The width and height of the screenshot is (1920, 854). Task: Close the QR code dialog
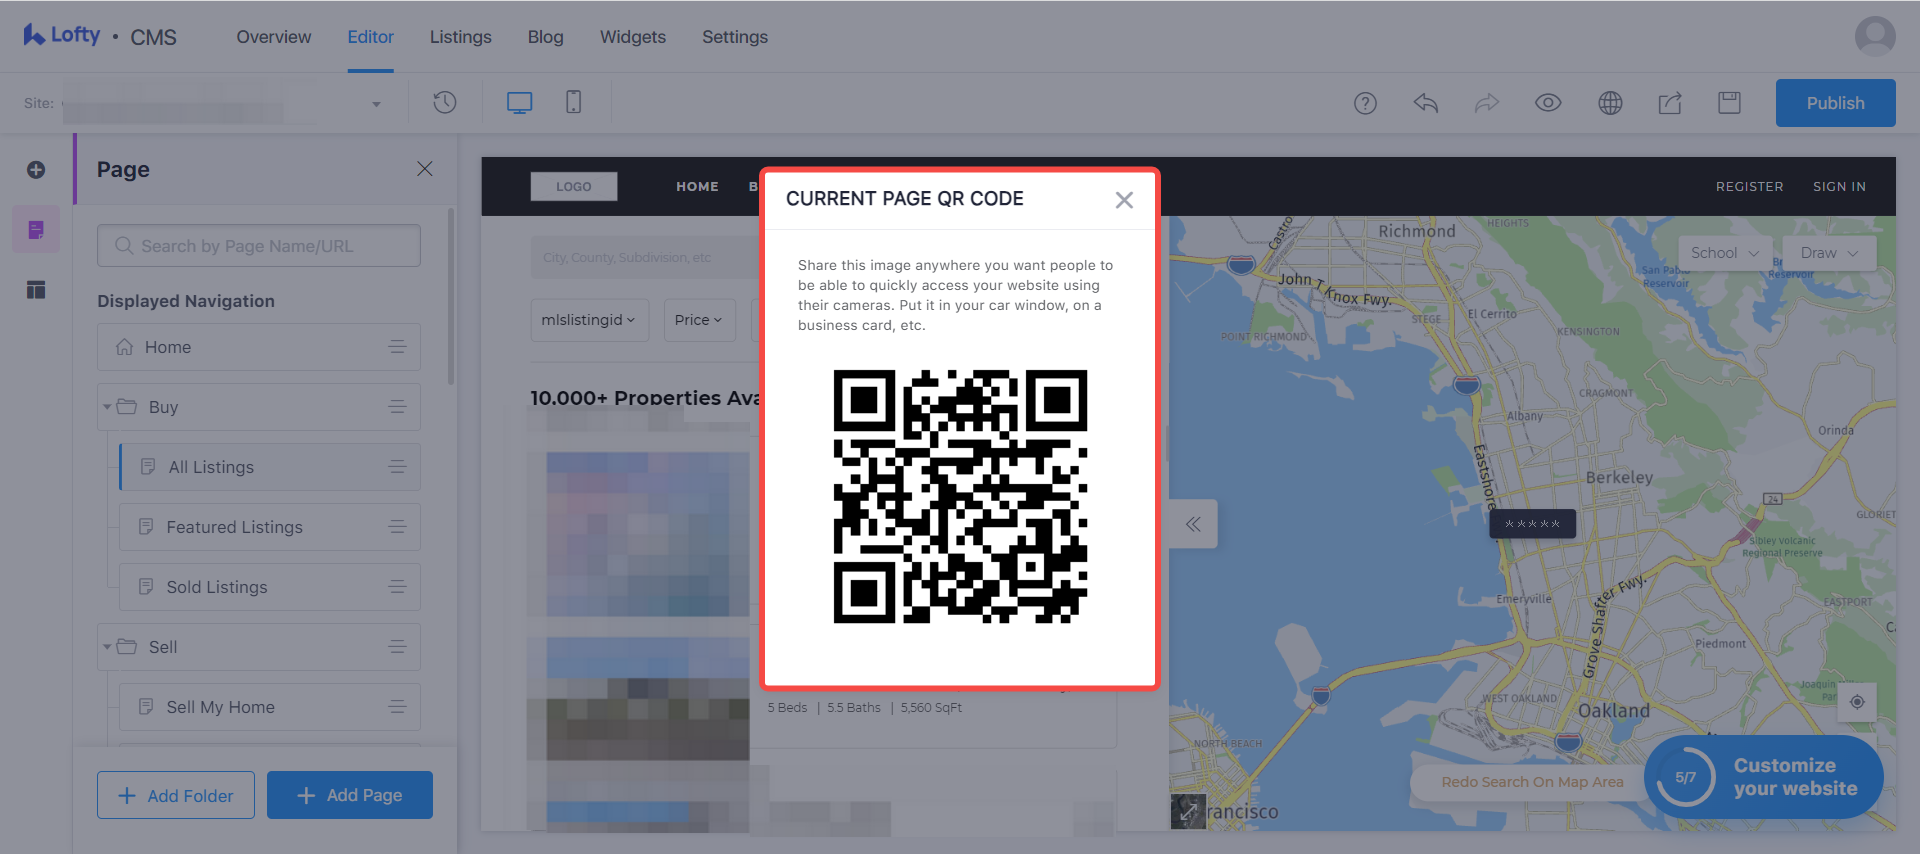point(1124,200)
